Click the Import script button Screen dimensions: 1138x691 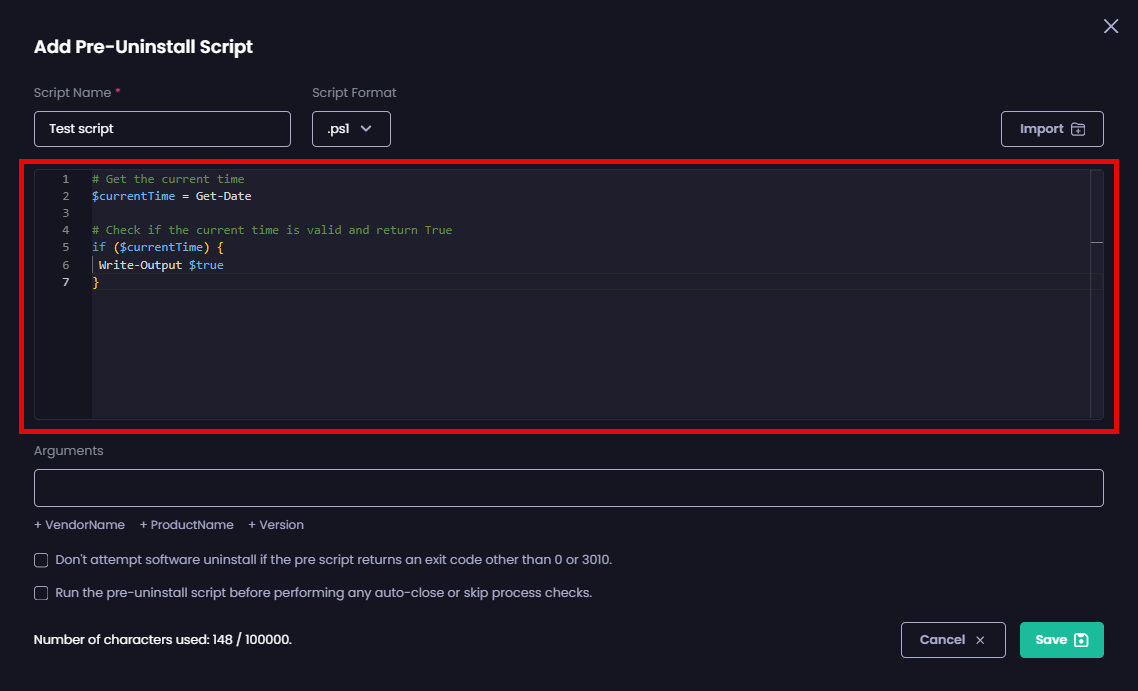(1052, 129)
